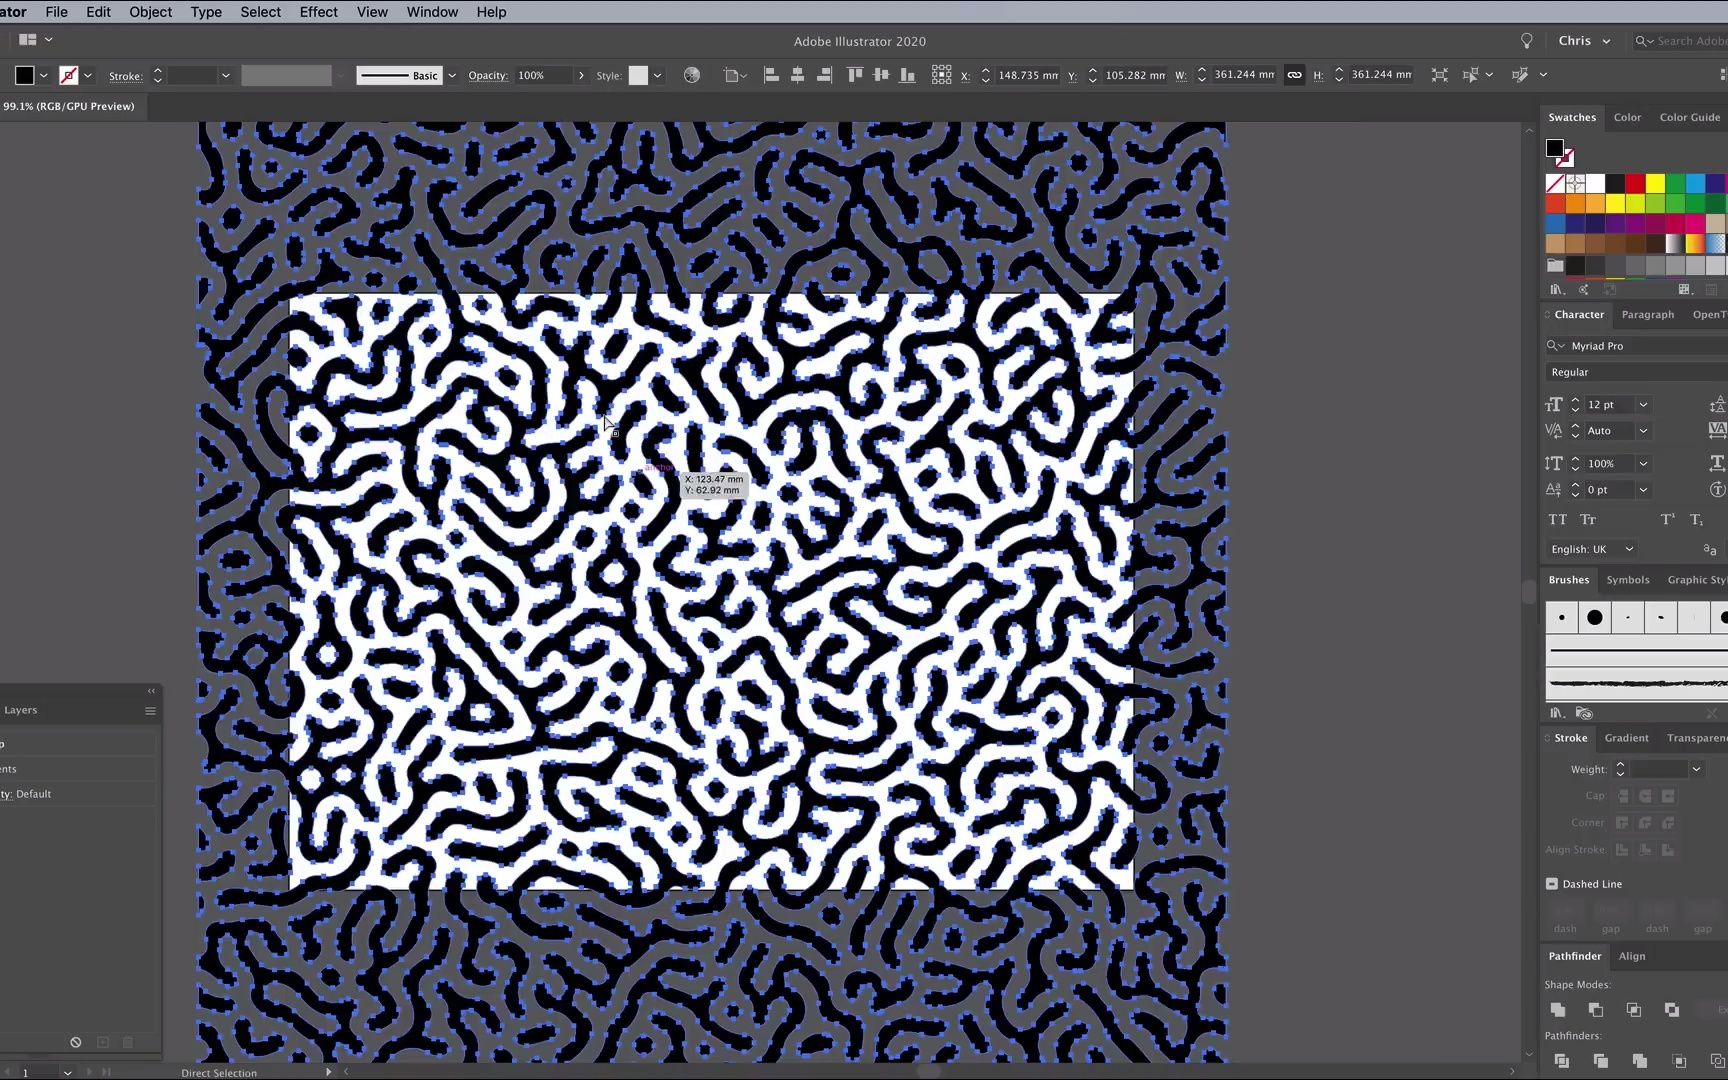Click the Merge pathfinder icon
The width and height of the screenshot is (1728, 1080).
[x=1639, y=1061]
